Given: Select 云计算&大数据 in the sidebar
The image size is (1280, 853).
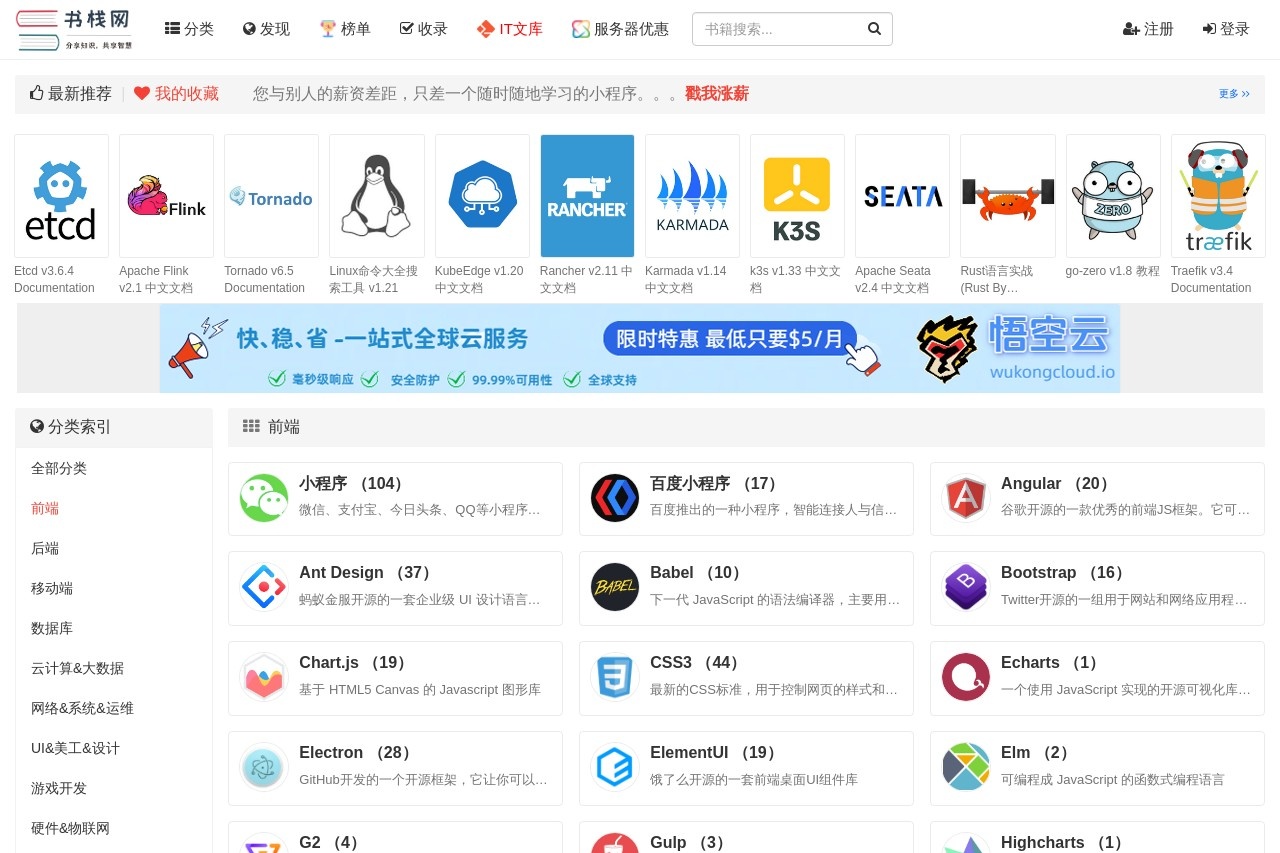Looking at the screenshot, I should 77,668.
